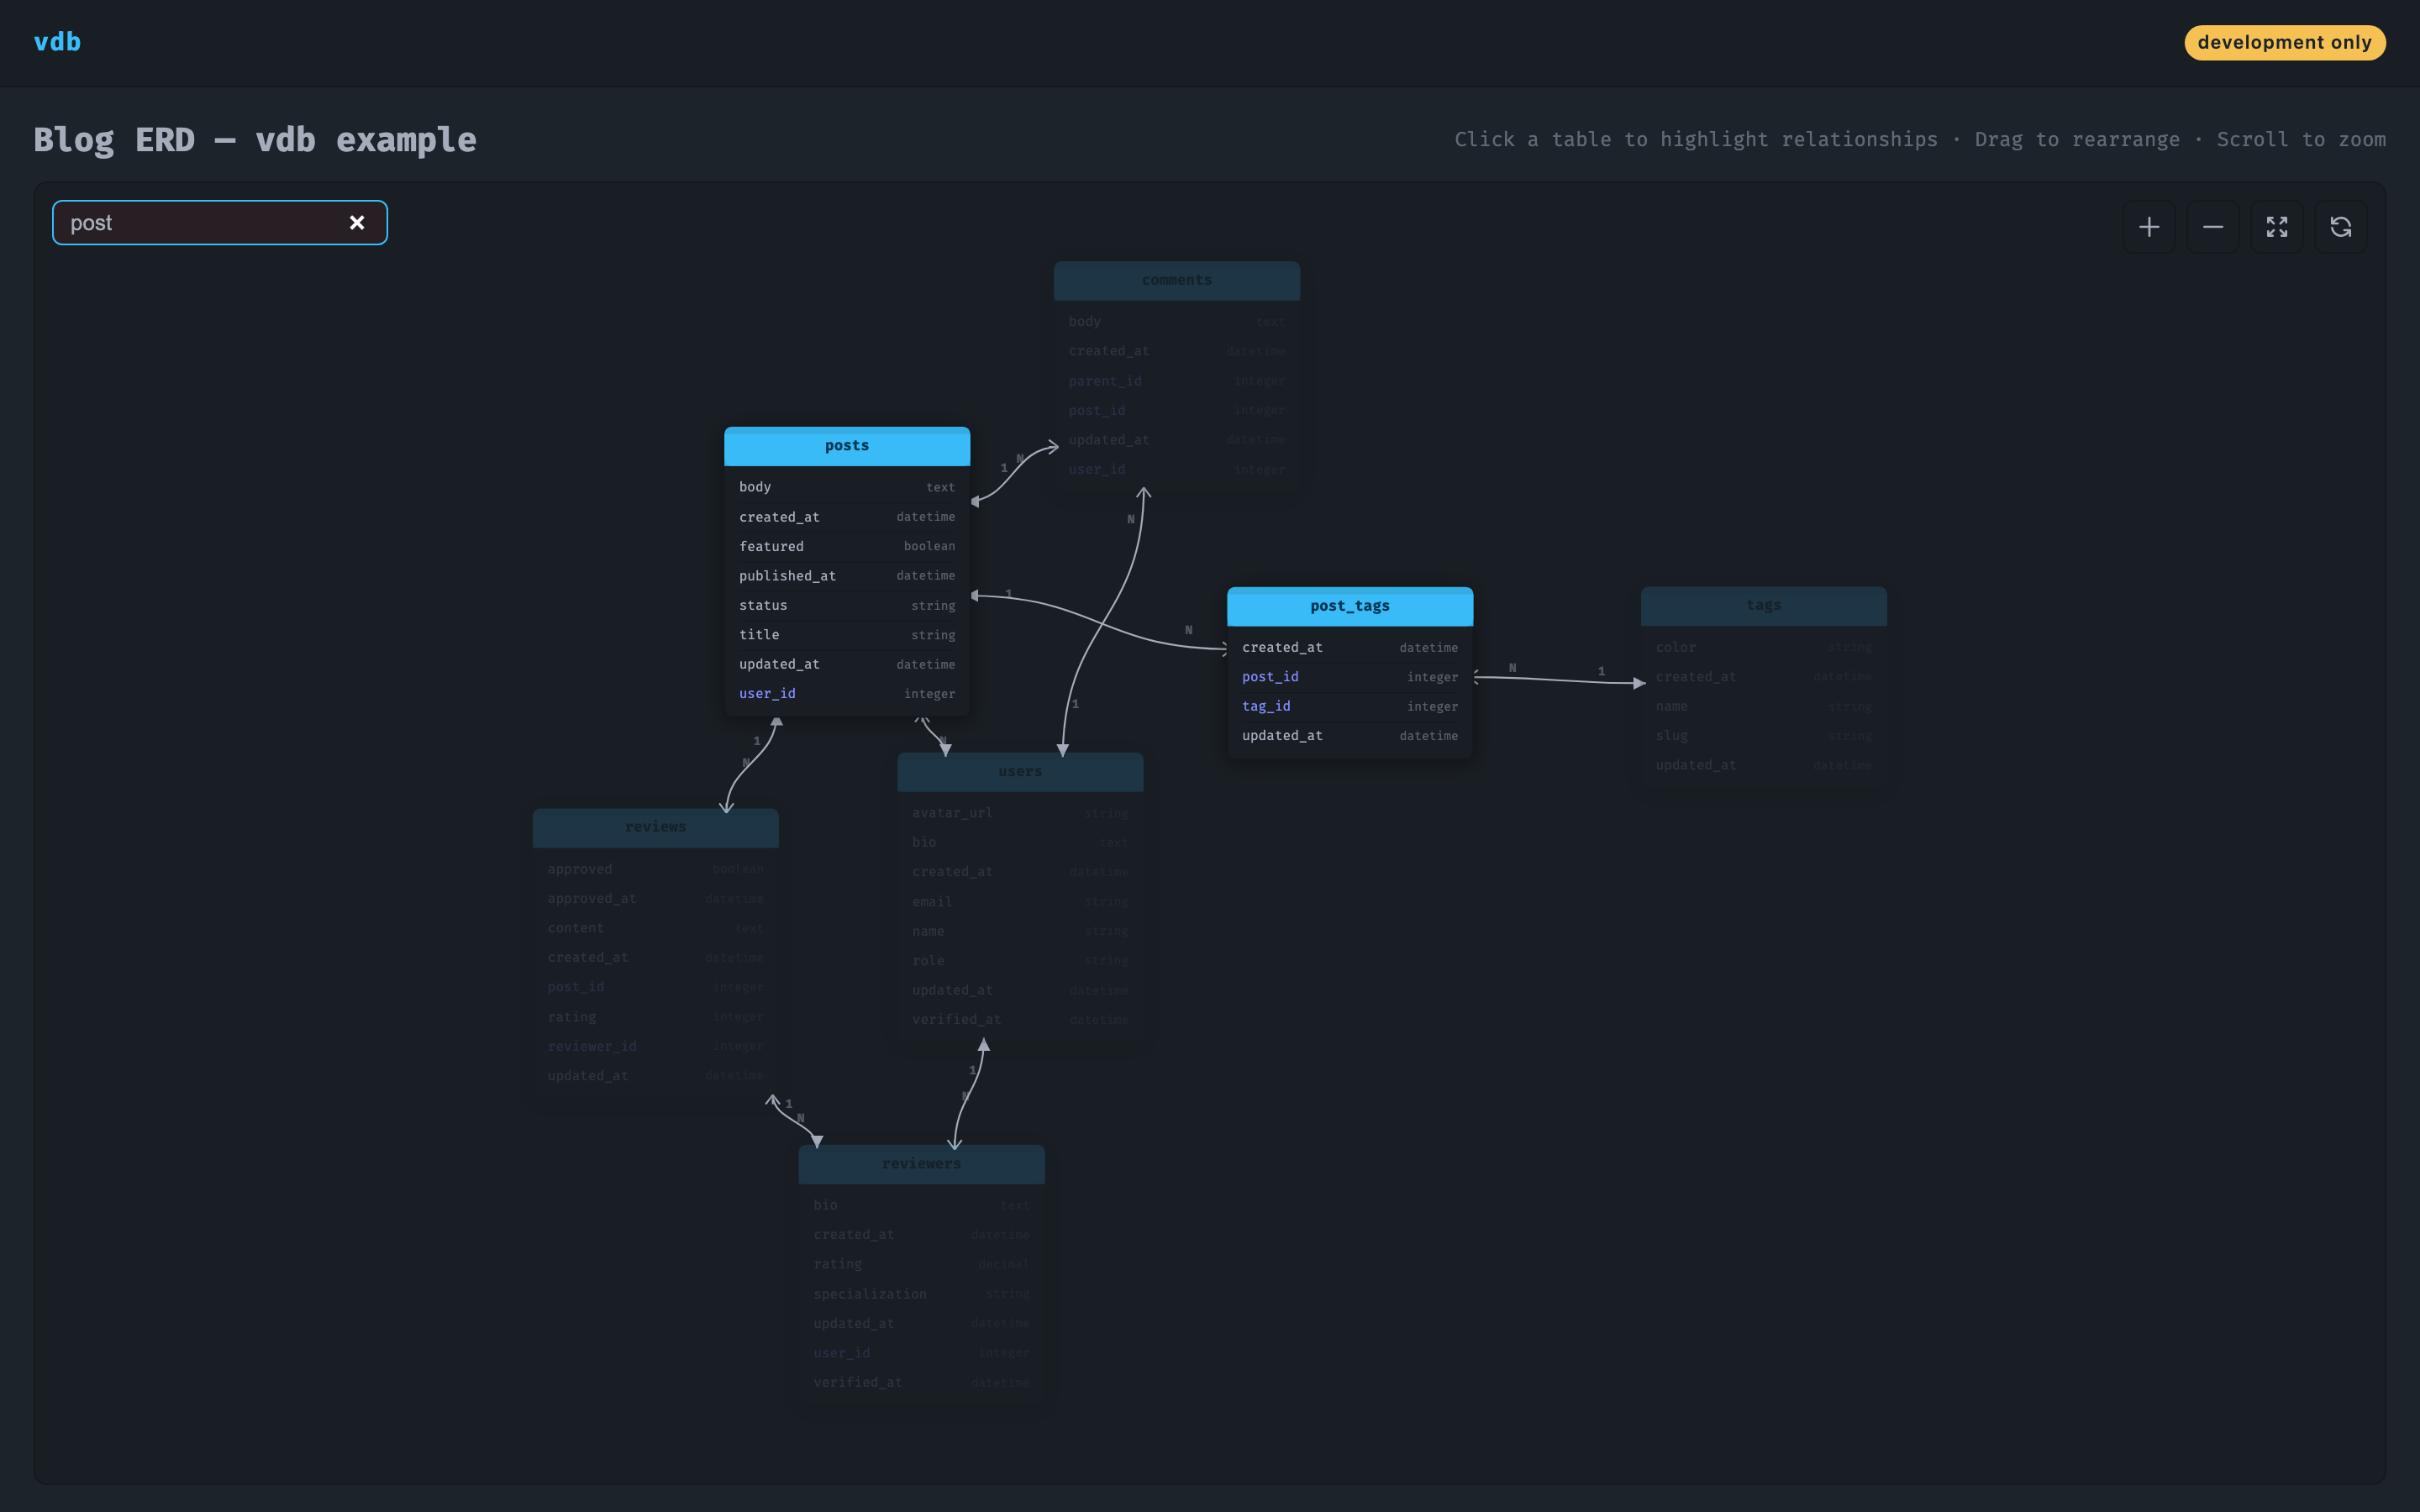Click the vdb logo link
The height and width of the screenshot is (1512, 2420).
click(x=57, y=42)
